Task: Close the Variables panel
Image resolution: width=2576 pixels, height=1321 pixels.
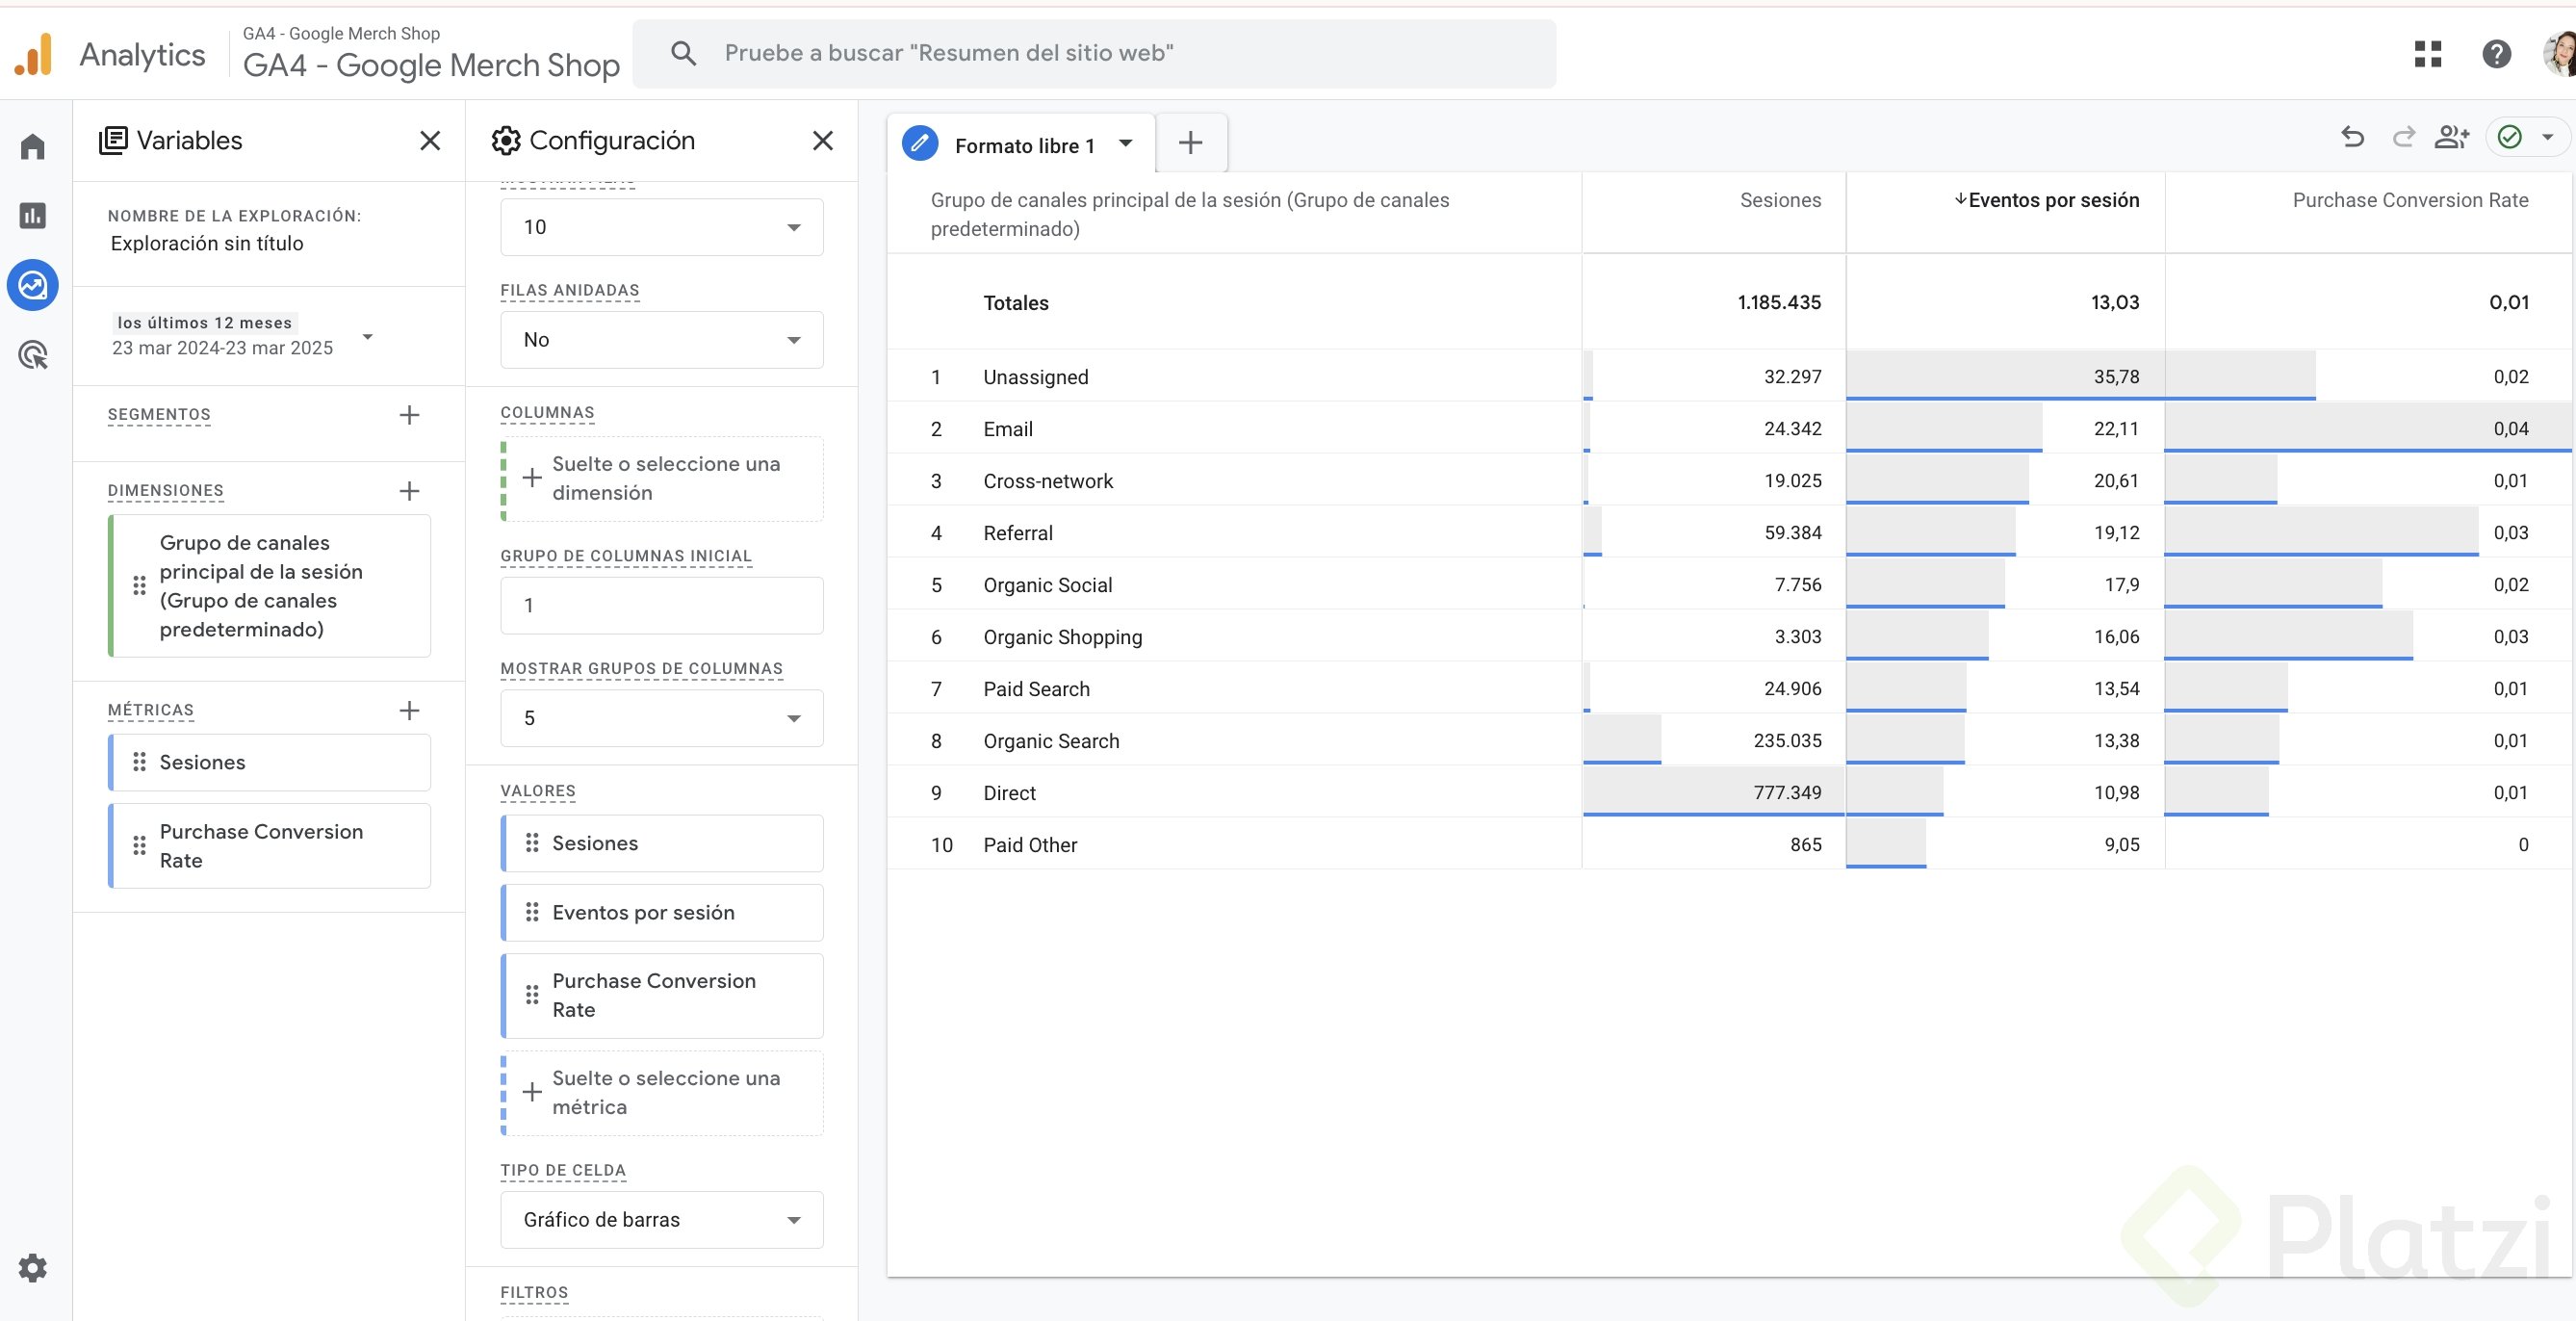Action: (x=430, y=141)
